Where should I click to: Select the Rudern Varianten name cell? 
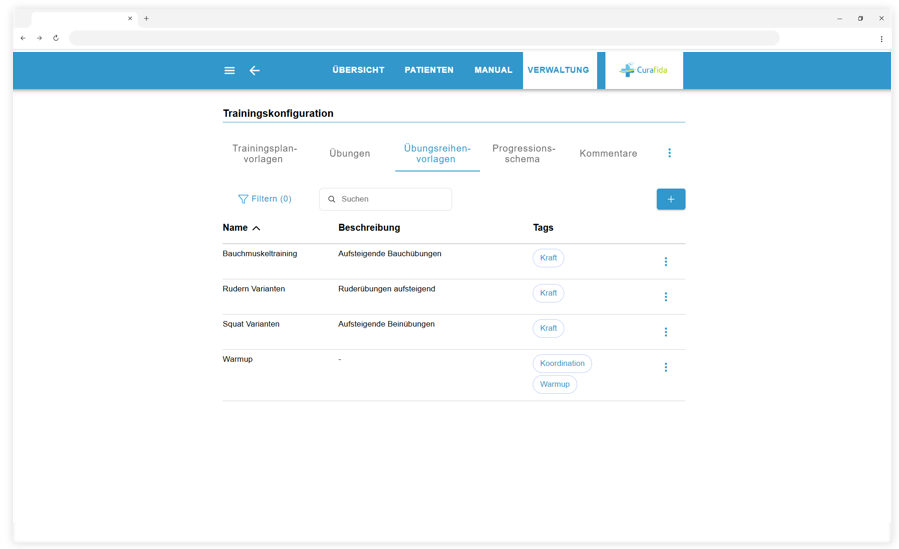click(253, 289)
